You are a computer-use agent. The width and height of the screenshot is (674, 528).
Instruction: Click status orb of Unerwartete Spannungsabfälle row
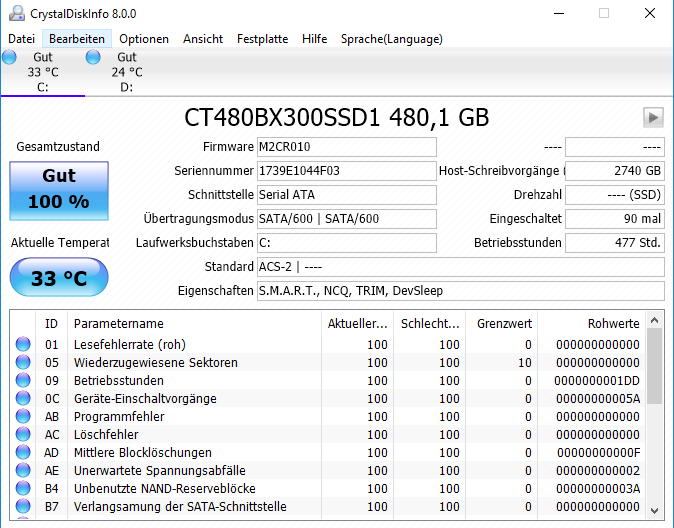point(23,471)
